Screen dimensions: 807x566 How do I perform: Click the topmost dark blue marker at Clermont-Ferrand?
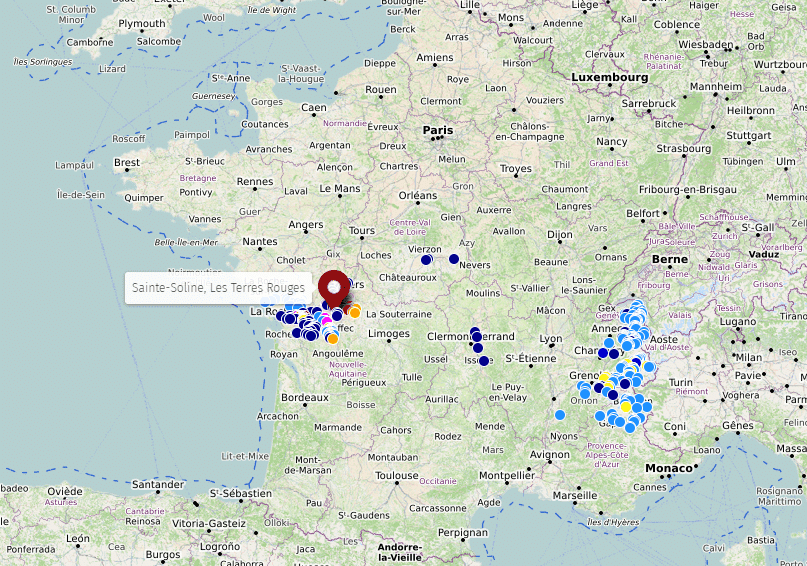[475, 332]
